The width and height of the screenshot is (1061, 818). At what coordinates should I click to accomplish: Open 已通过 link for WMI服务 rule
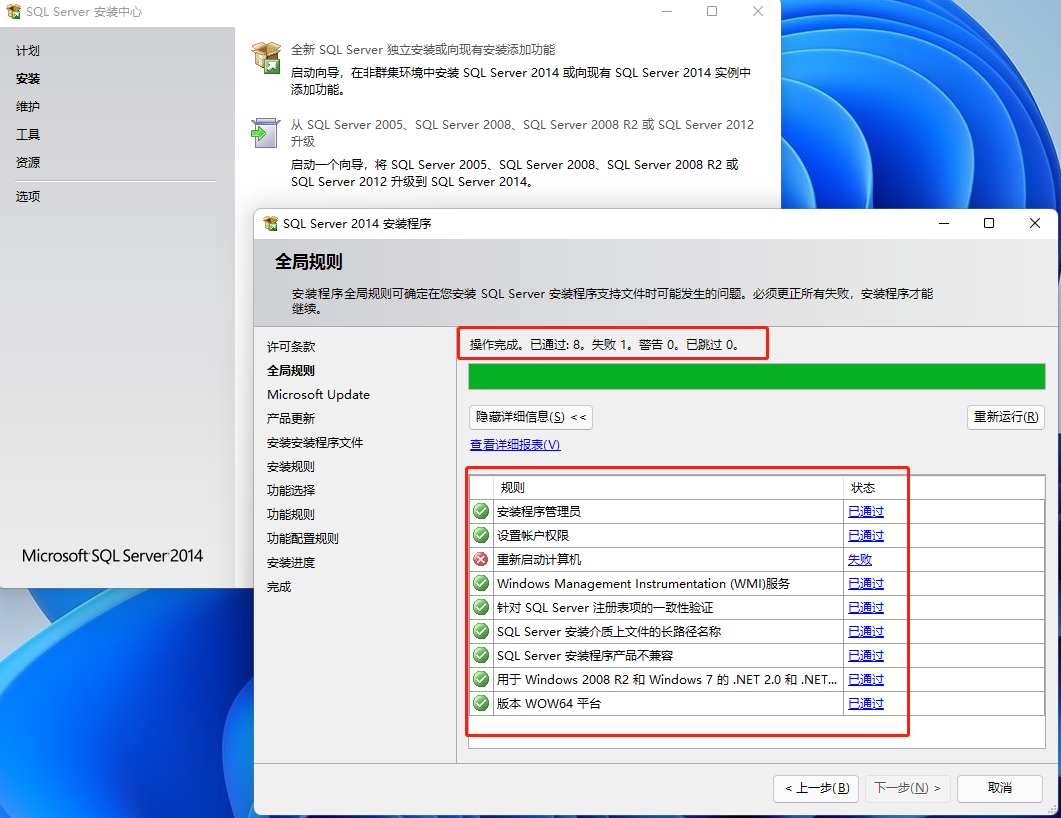[x=866, y=583]
